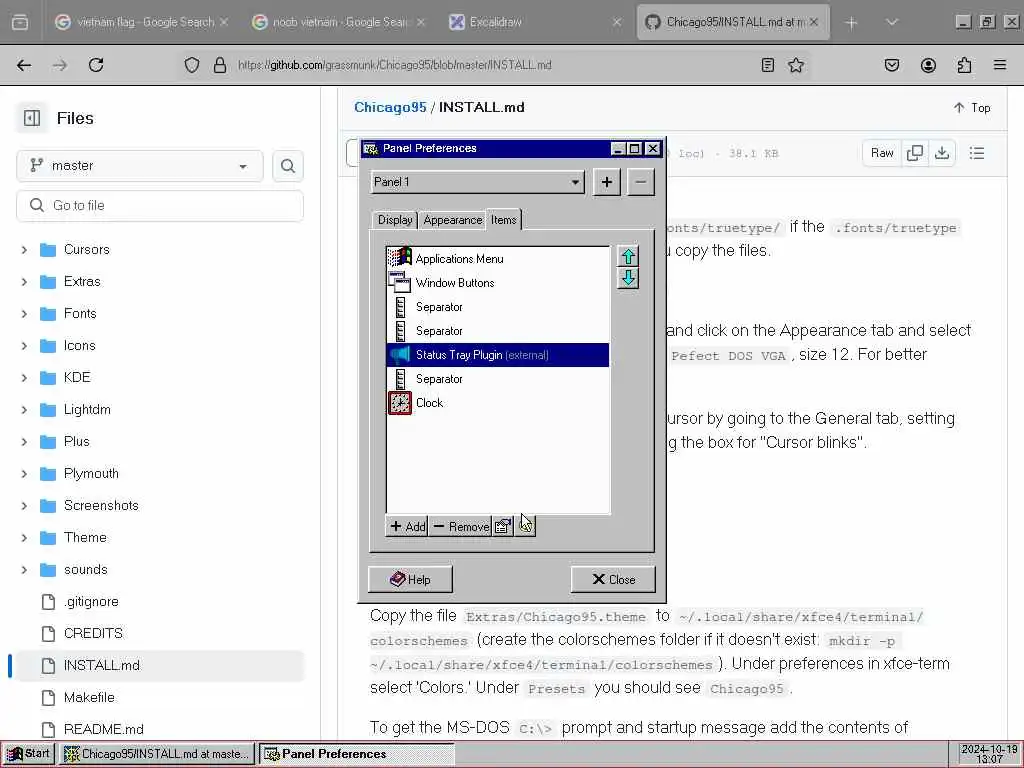Open the Firefox account icon
1024x768 pixels.
coord(928,65)
